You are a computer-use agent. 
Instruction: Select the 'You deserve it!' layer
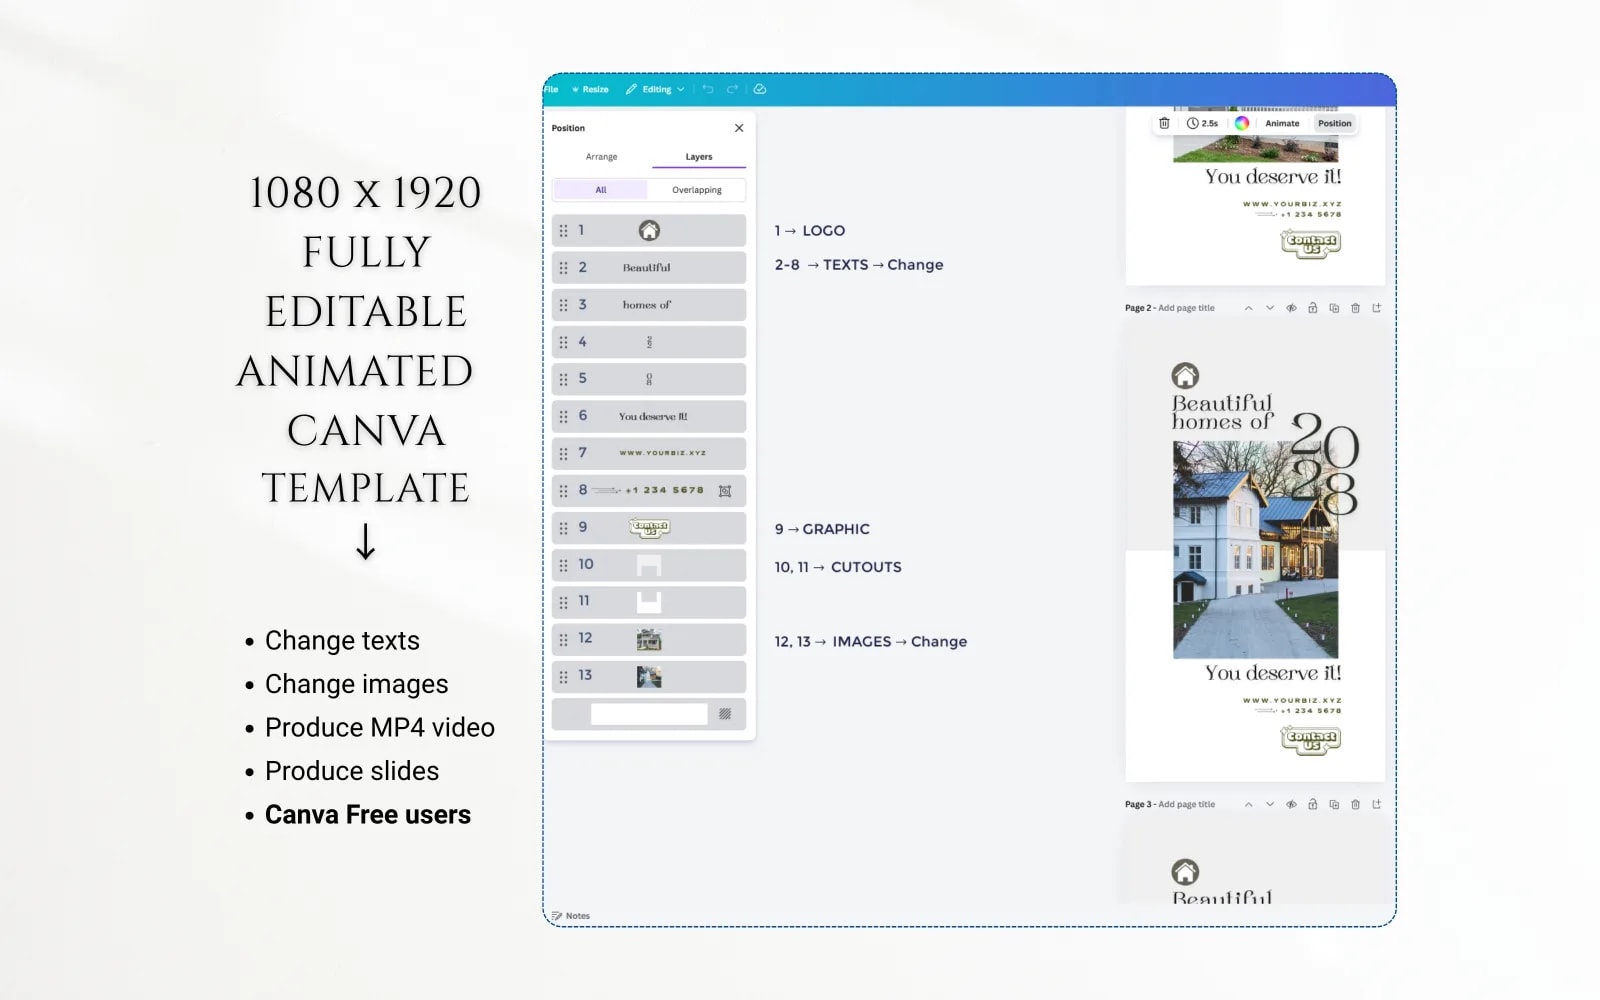click(649, 416)
